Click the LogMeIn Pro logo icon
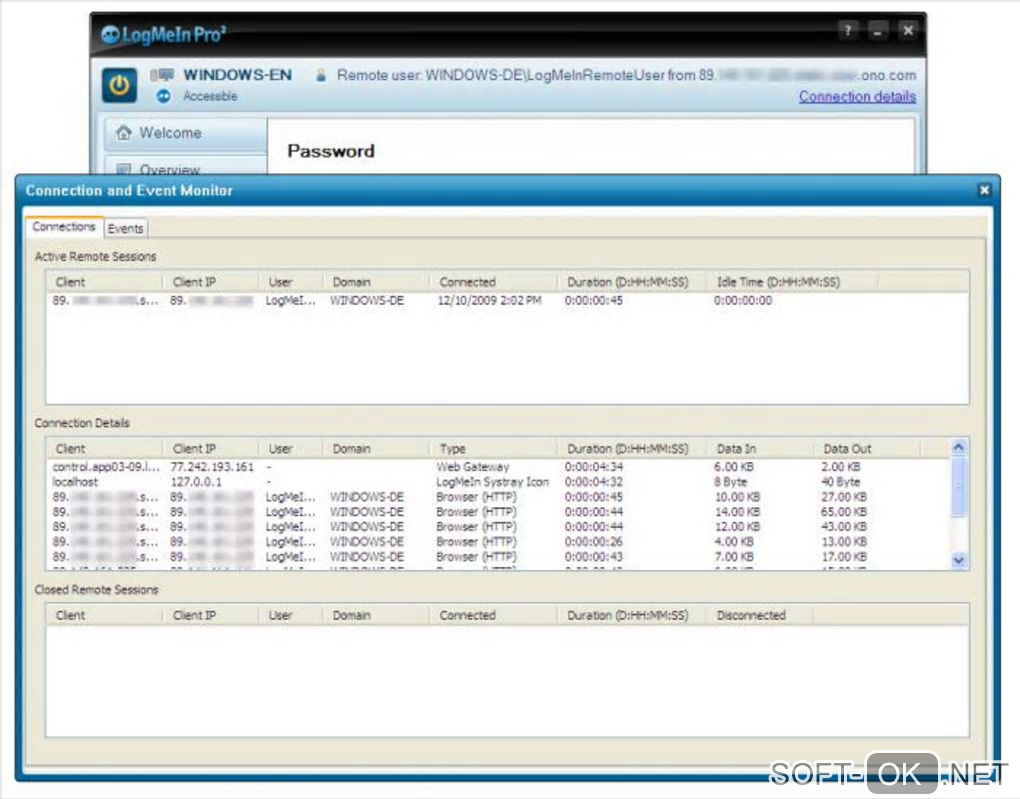 (x=110, y=34)
